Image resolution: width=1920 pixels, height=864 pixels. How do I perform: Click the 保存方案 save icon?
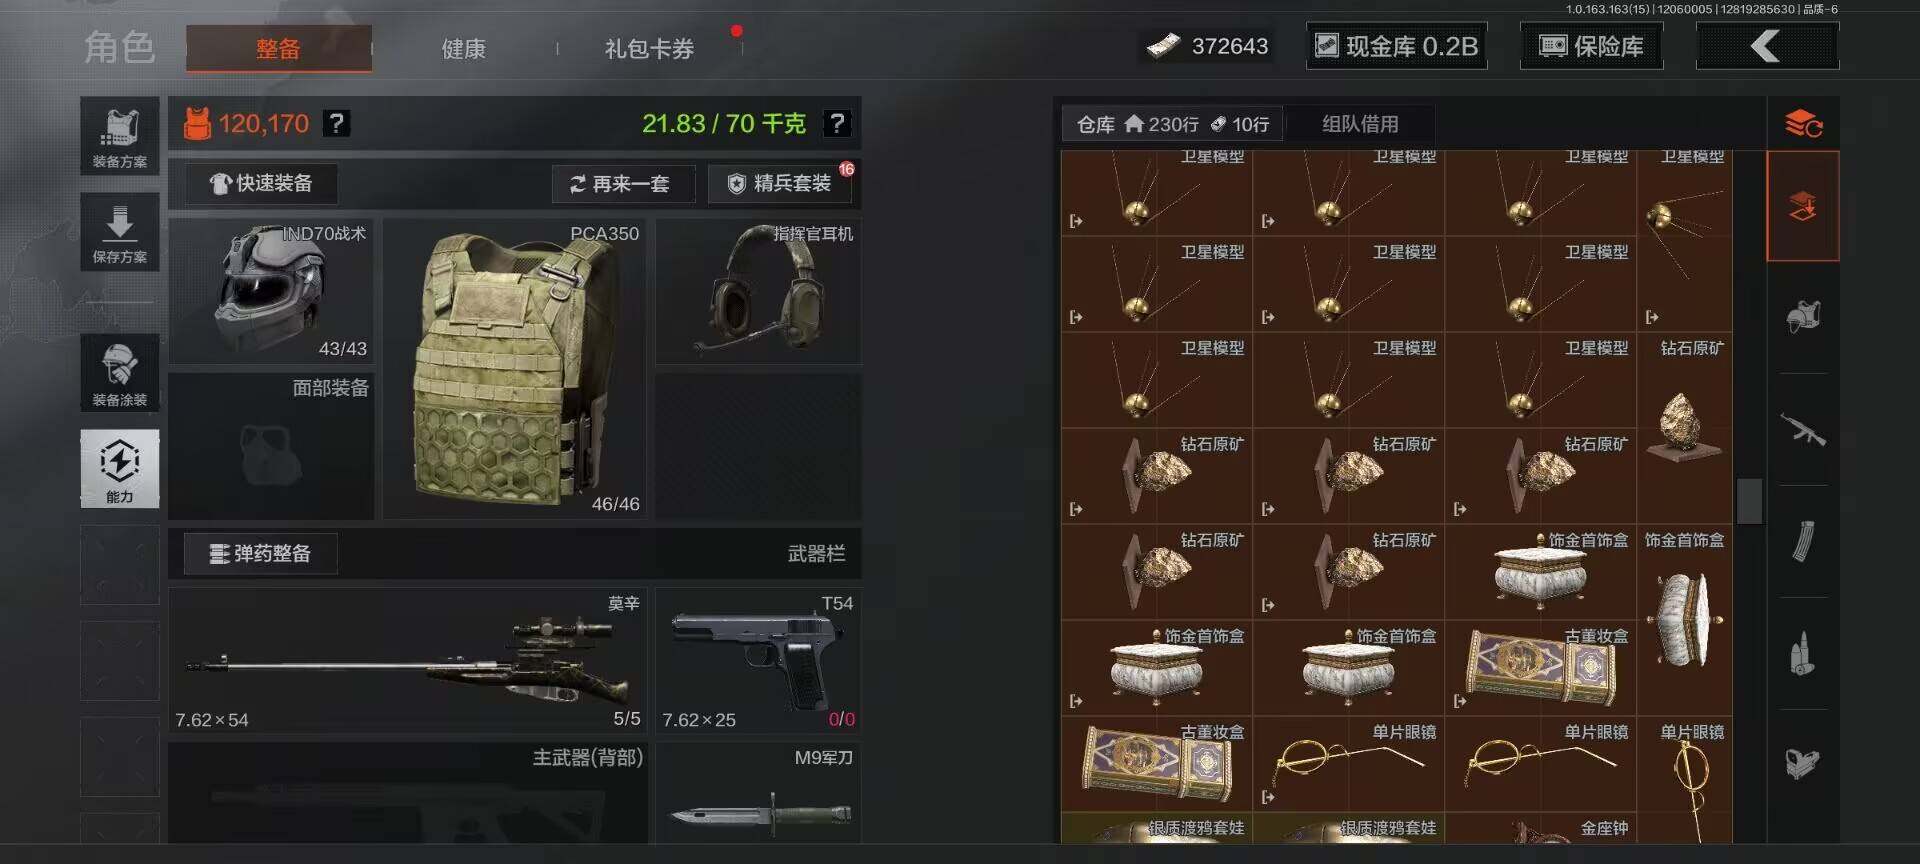(x=120, y=232)
